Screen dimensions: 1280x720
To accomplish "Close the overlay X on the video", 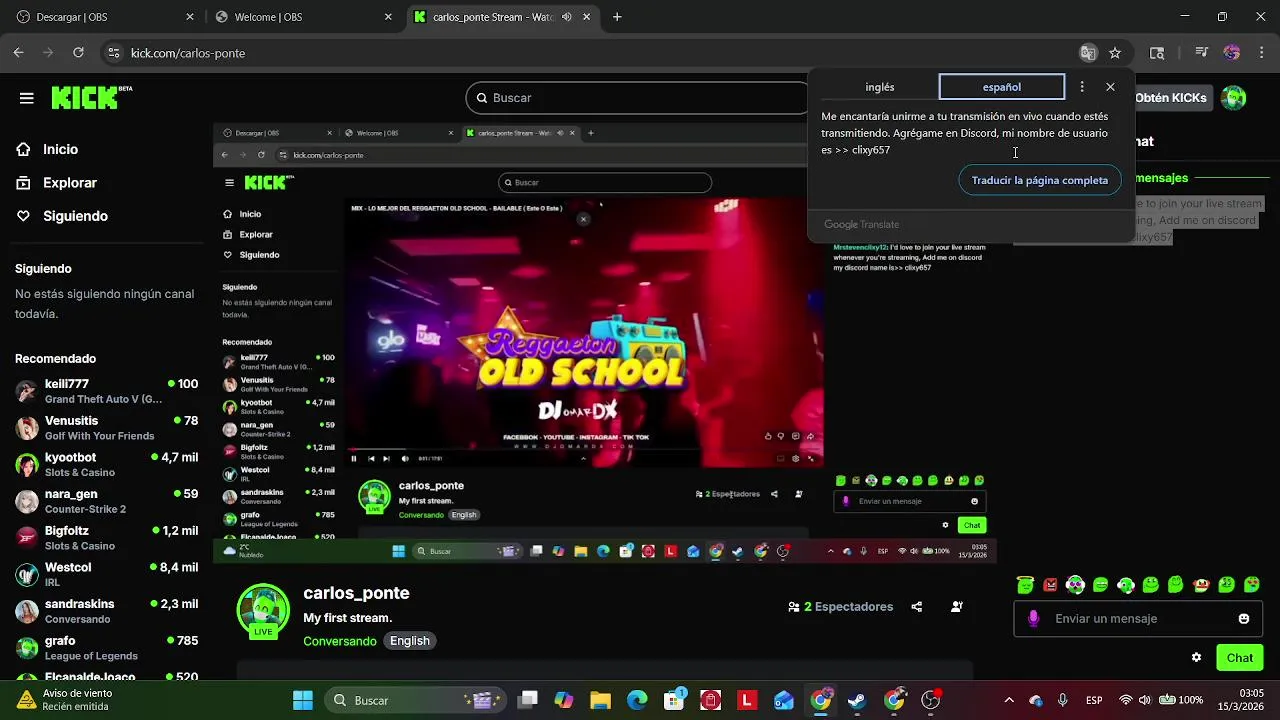I will 583,219.
